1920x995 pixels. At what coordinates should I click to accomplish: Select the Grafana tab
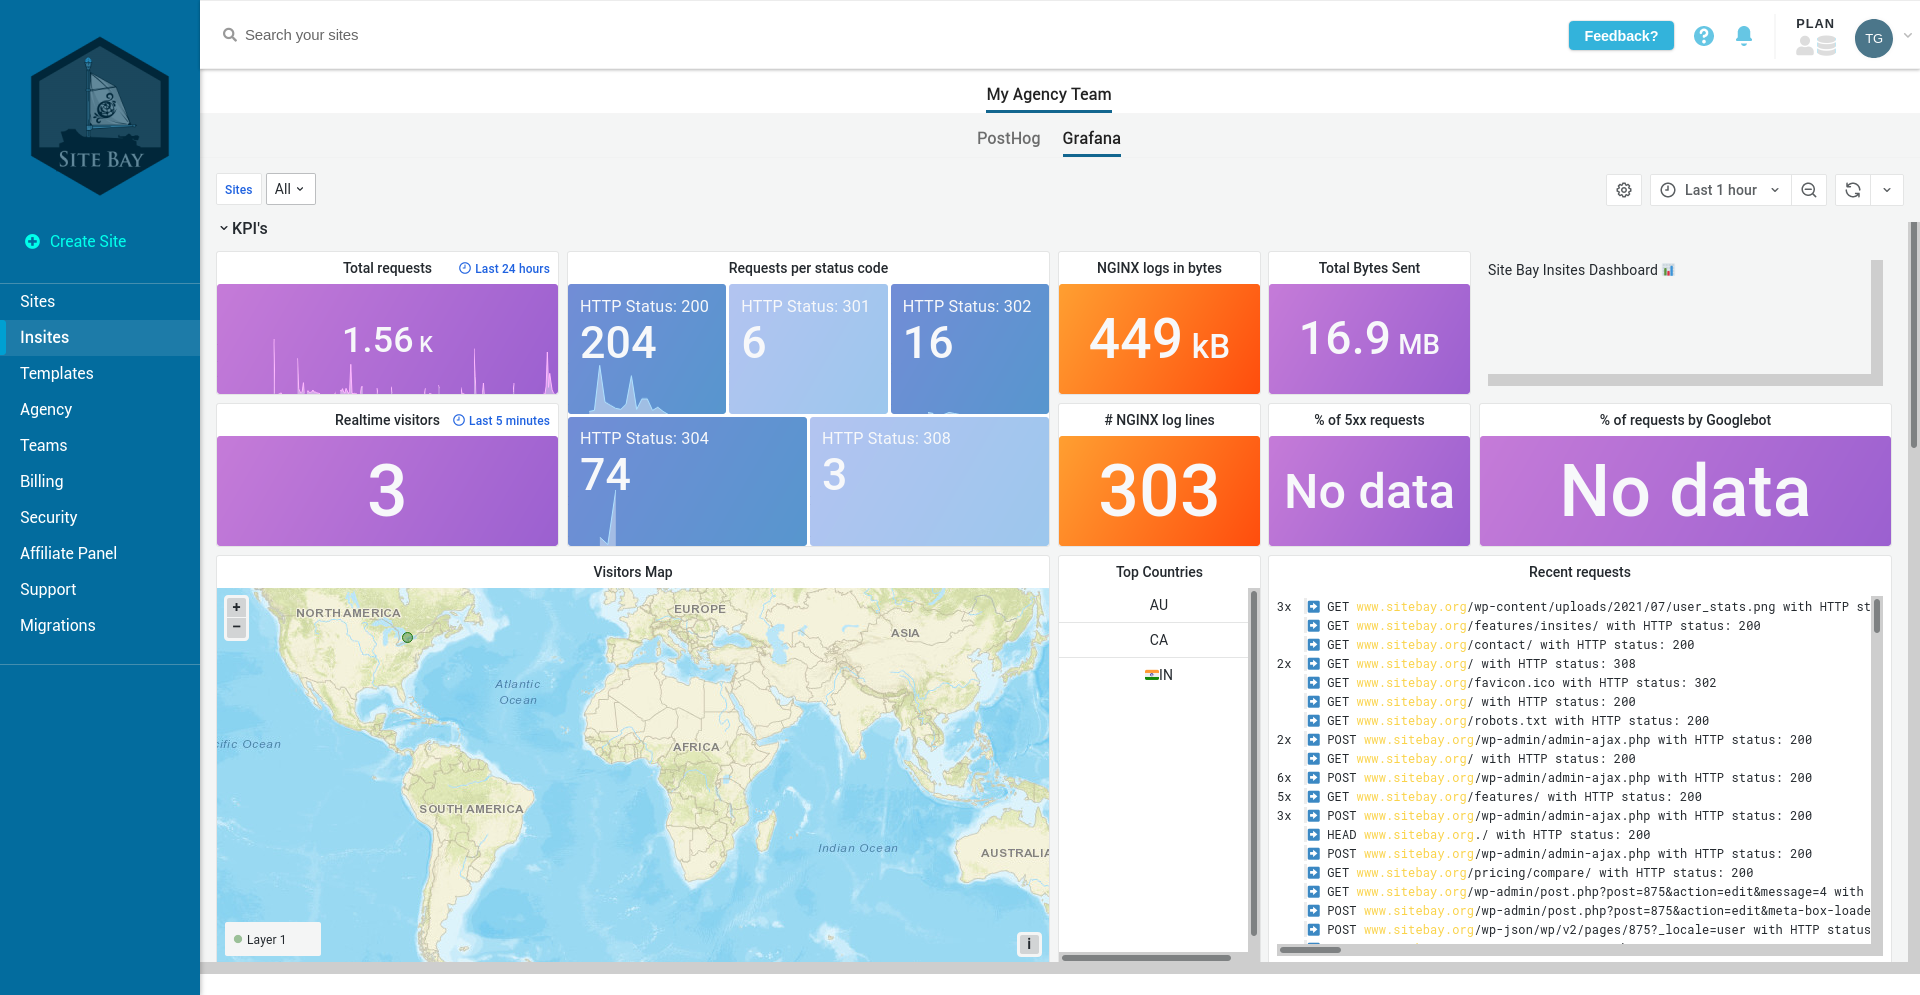1091,139
